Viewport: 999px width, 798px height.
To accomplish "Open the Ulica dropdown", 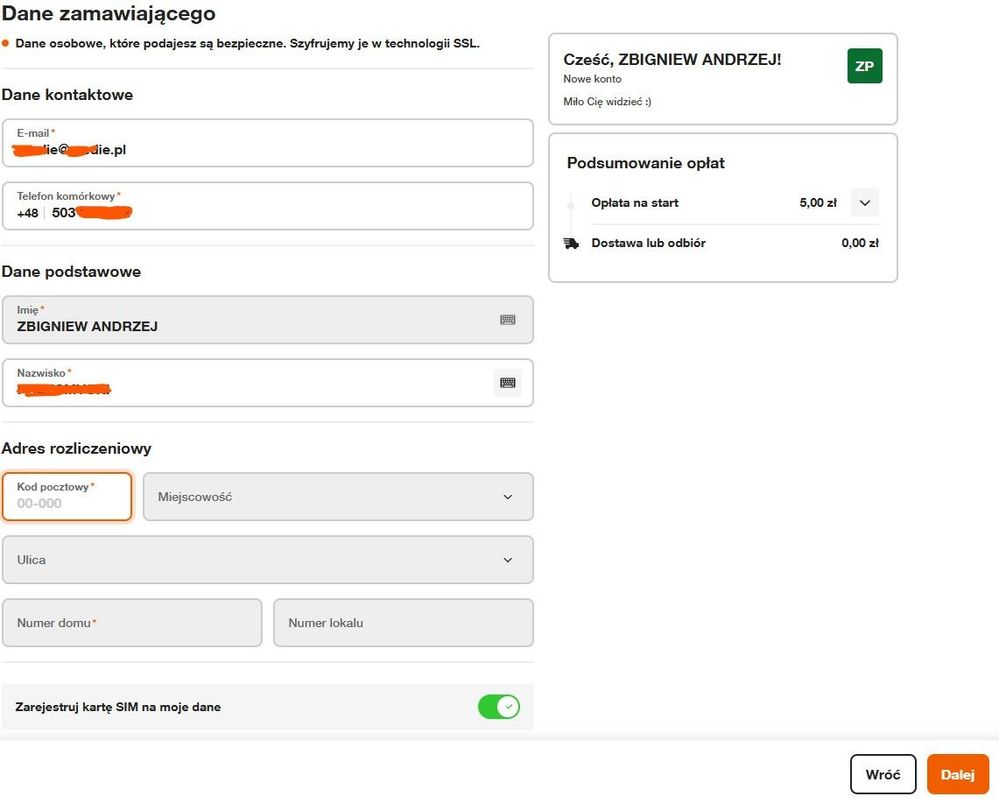I will (x=268, y=560).
